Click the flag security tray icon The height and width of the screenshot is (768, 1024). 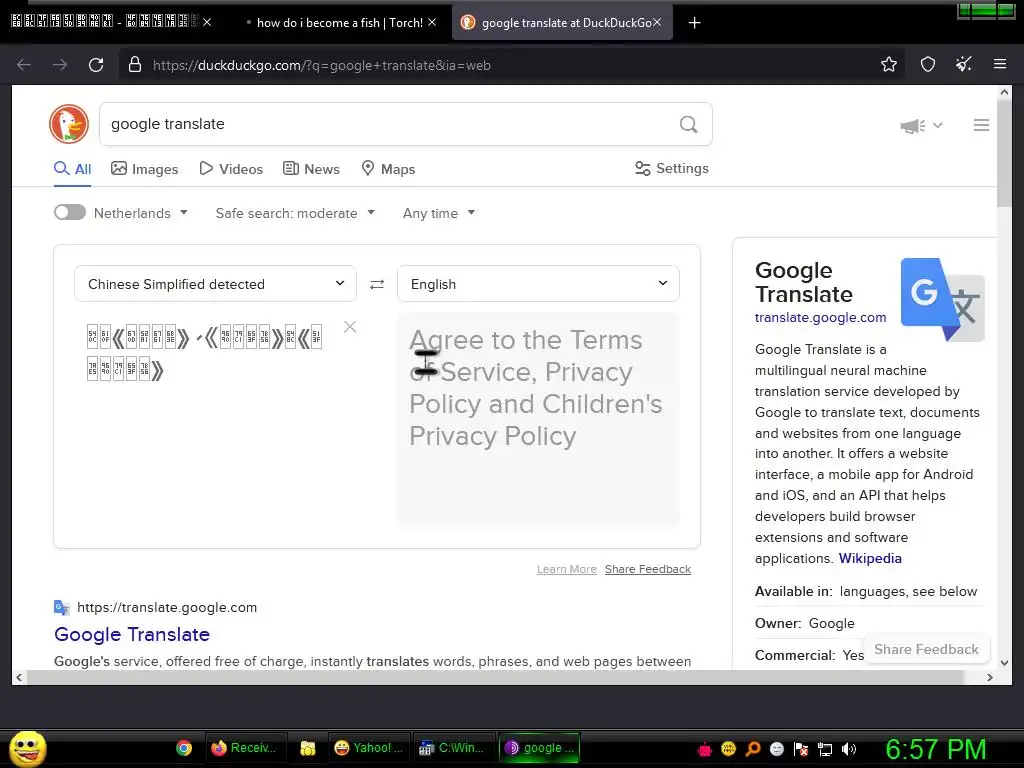pyautogui.click(x=801, y=749)
